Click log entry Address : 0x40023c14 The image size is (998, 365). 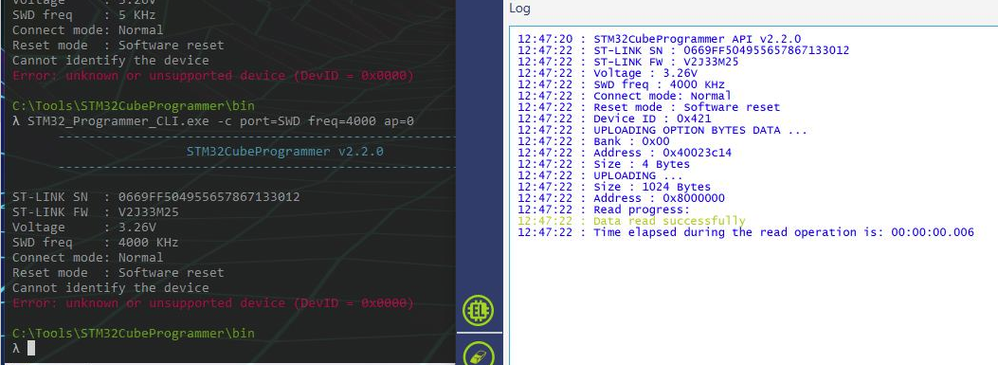[x=624, y=153]
